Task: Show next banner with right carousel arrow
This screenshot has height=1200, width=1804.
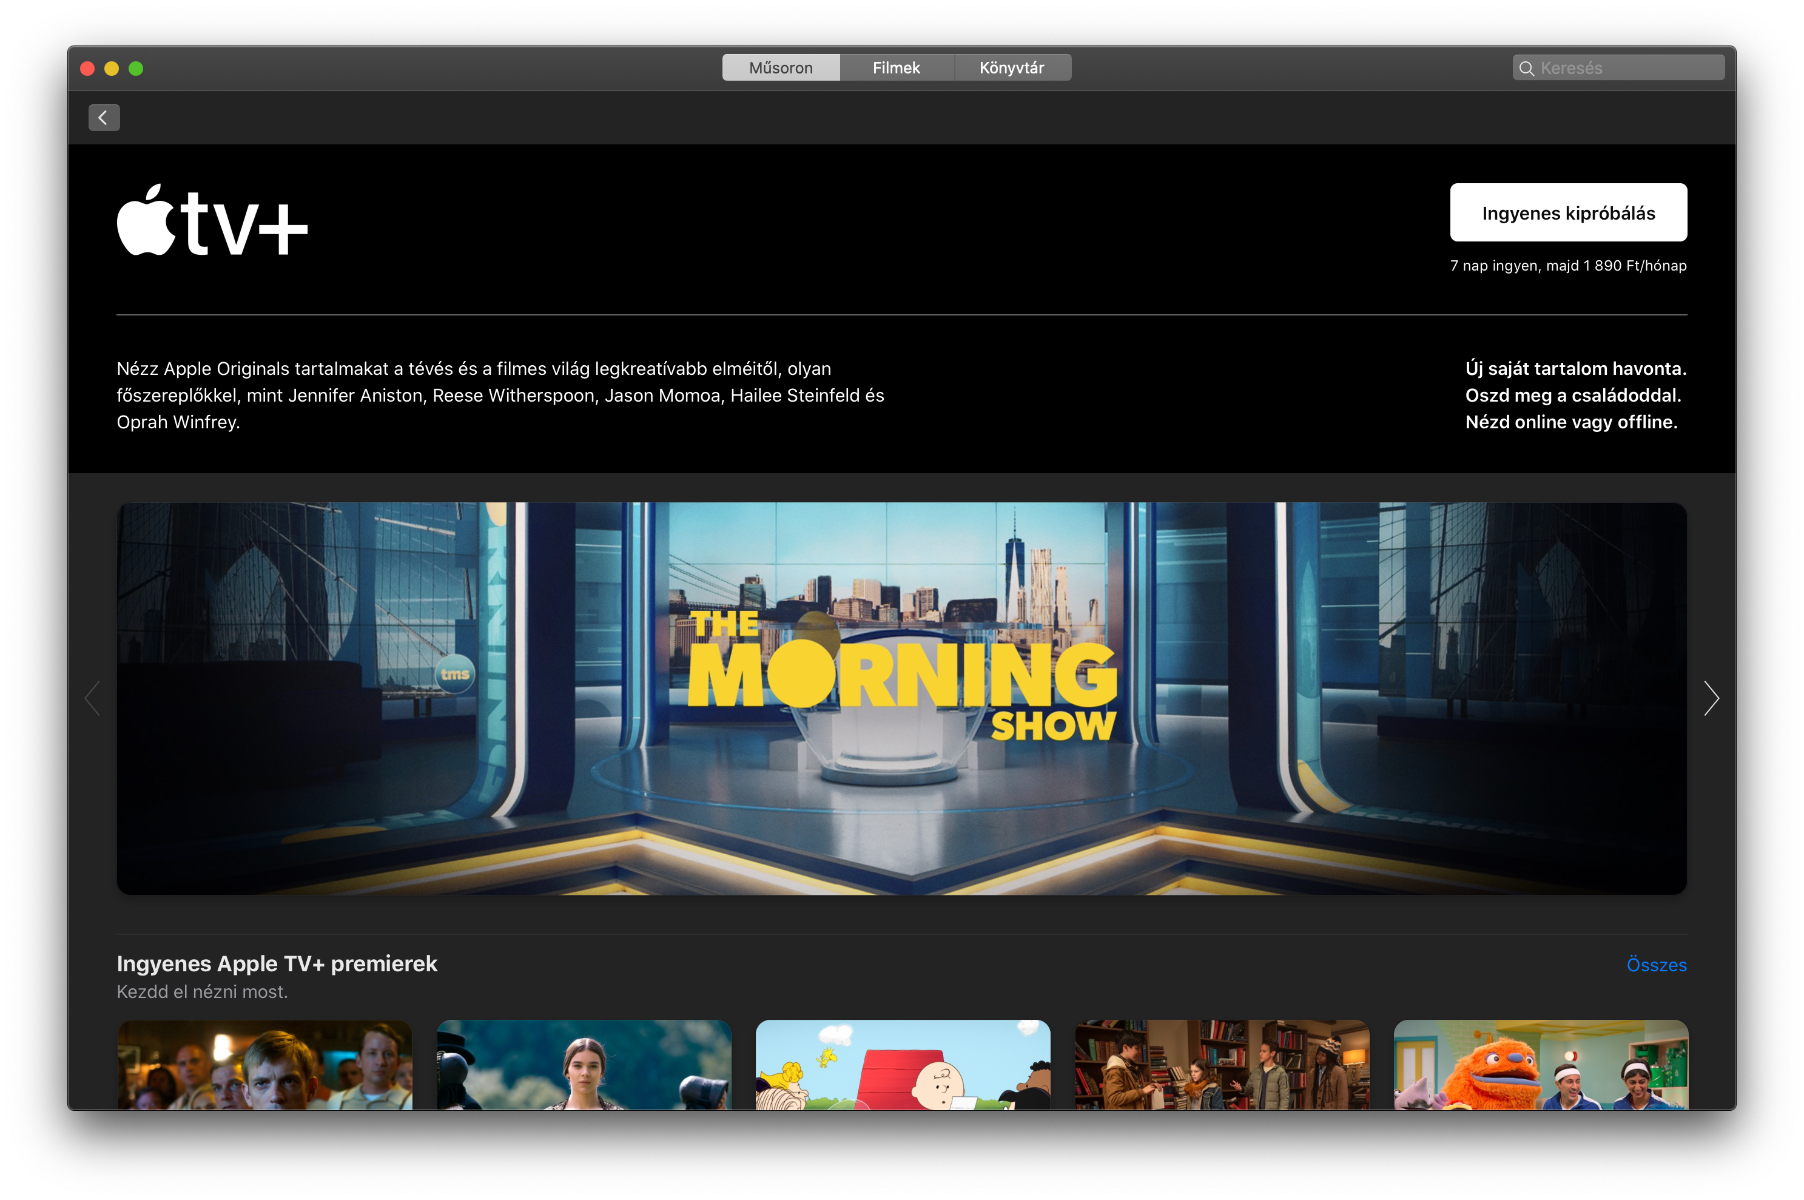Action: pos(1711,698)
